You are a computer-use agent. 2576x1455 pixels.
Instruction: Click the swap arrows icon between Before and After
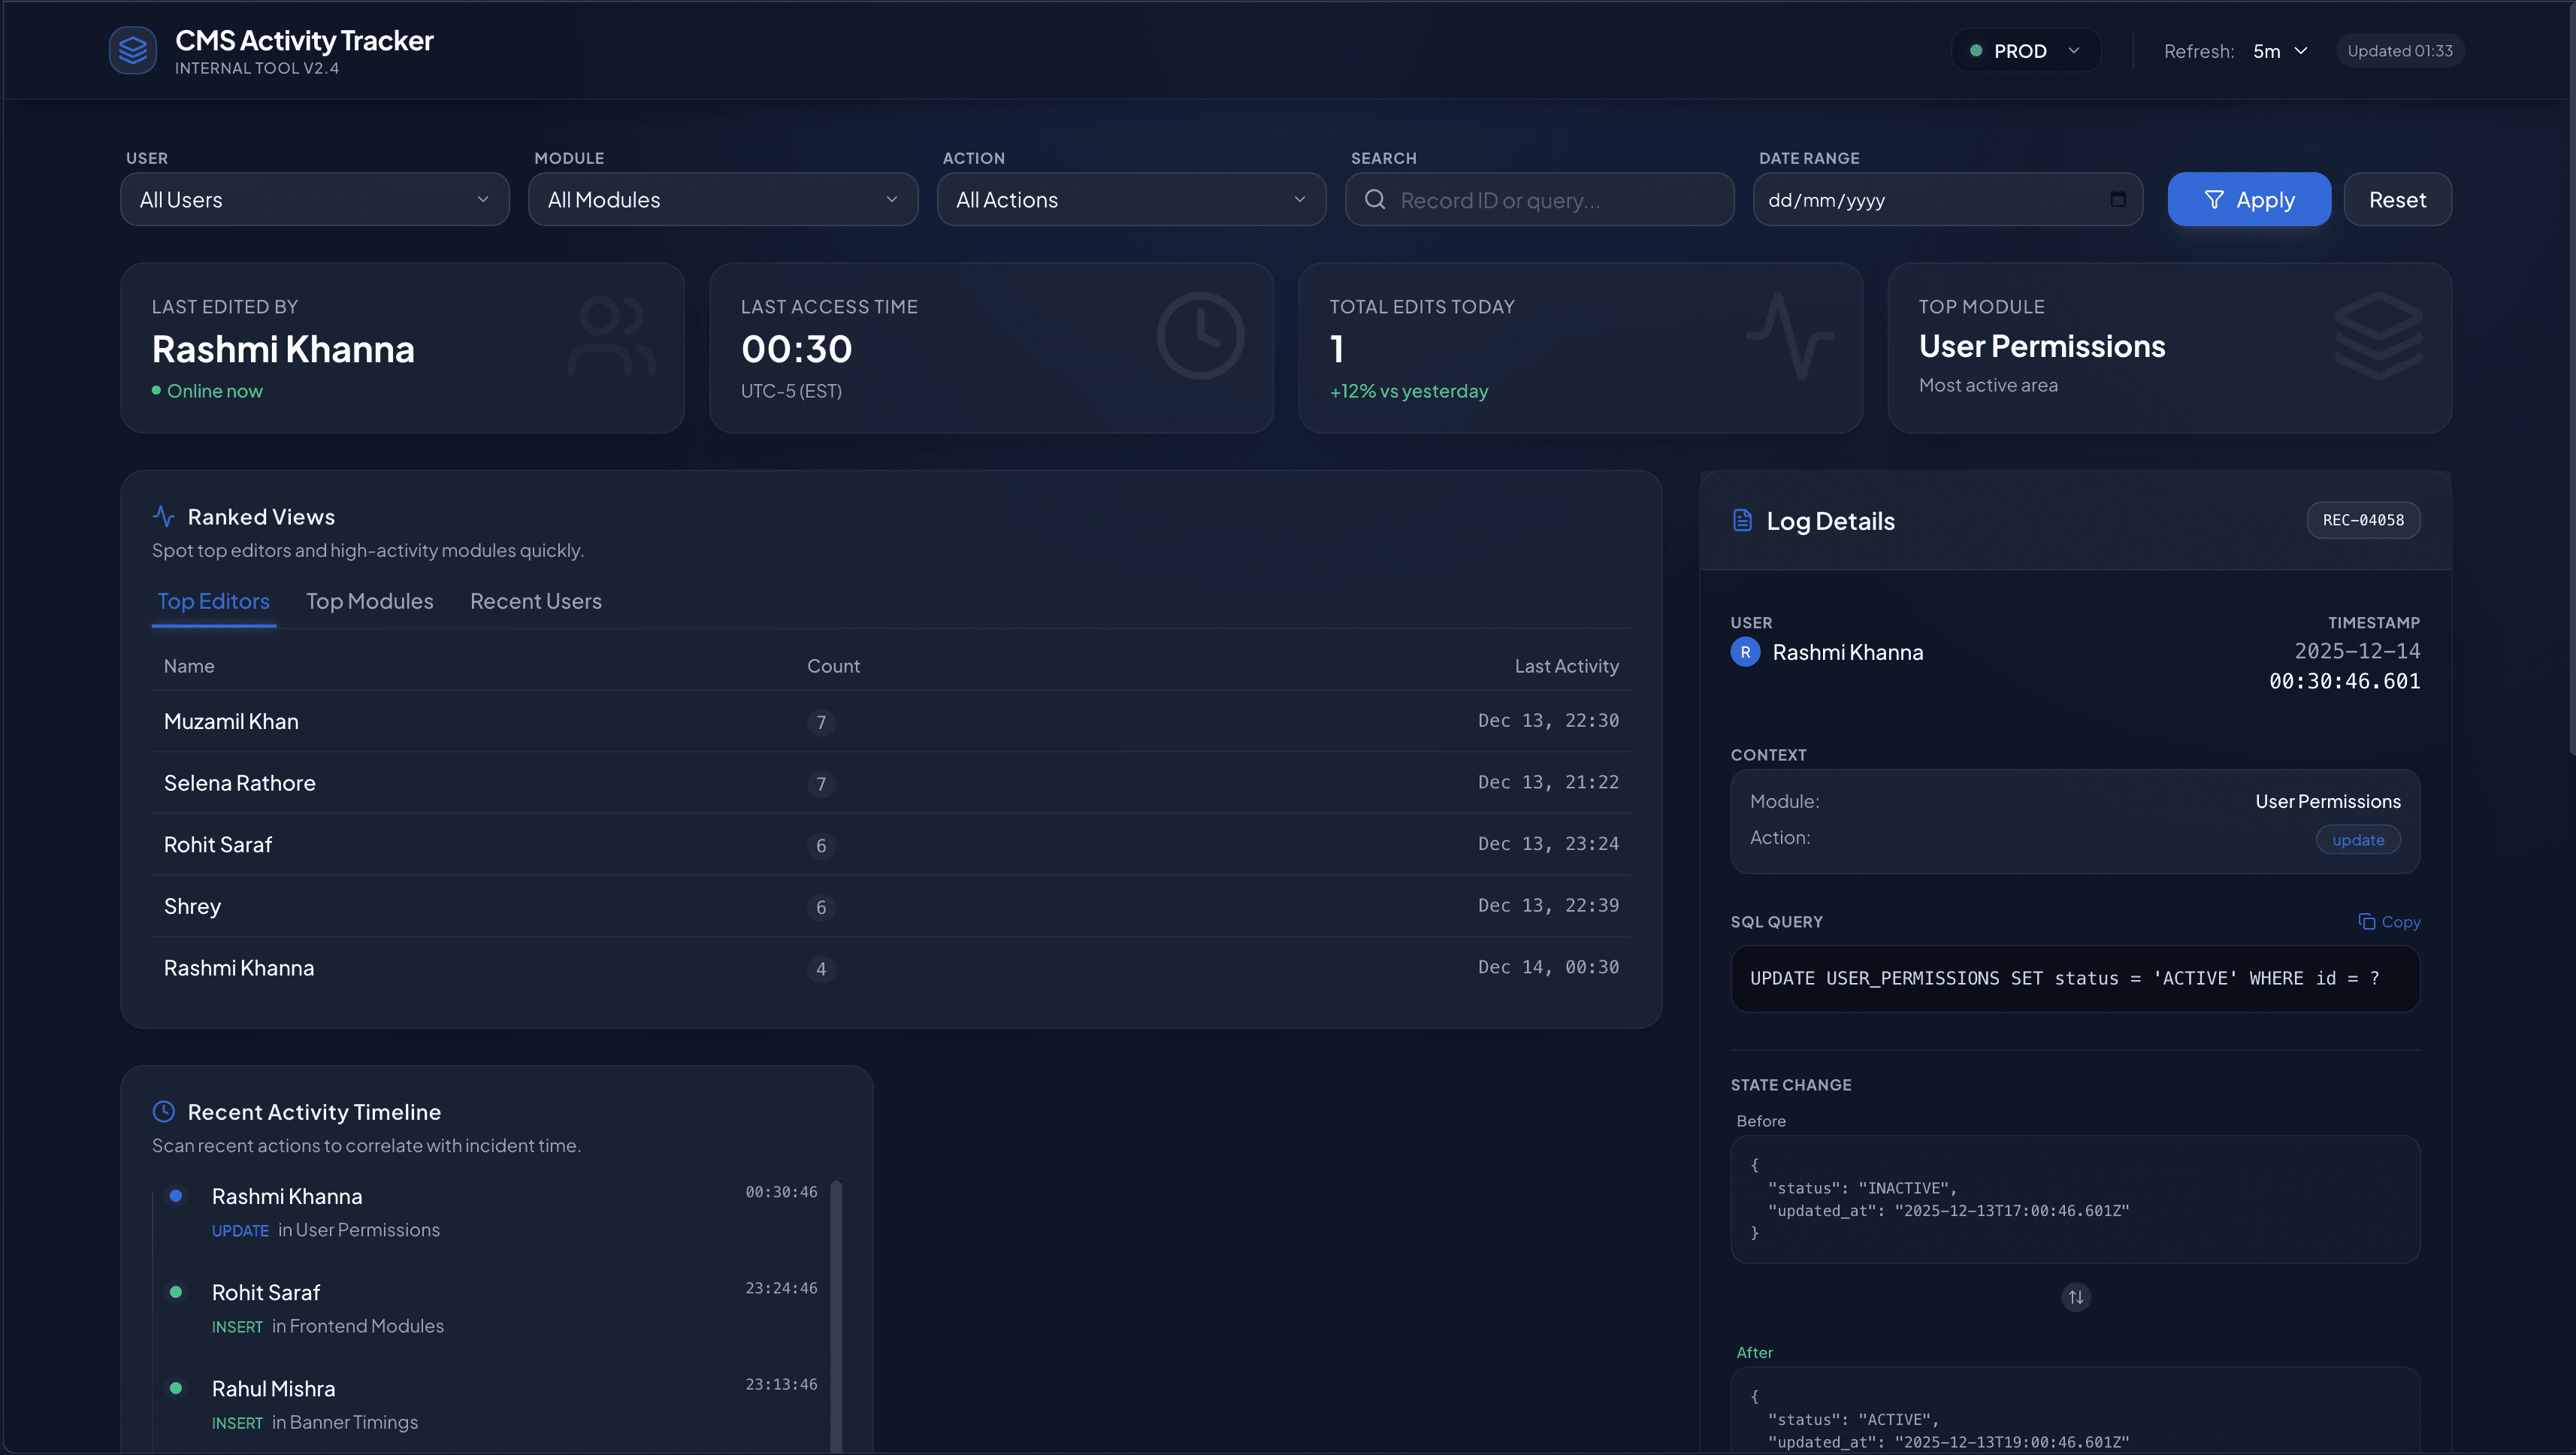coord(2075,1297)
